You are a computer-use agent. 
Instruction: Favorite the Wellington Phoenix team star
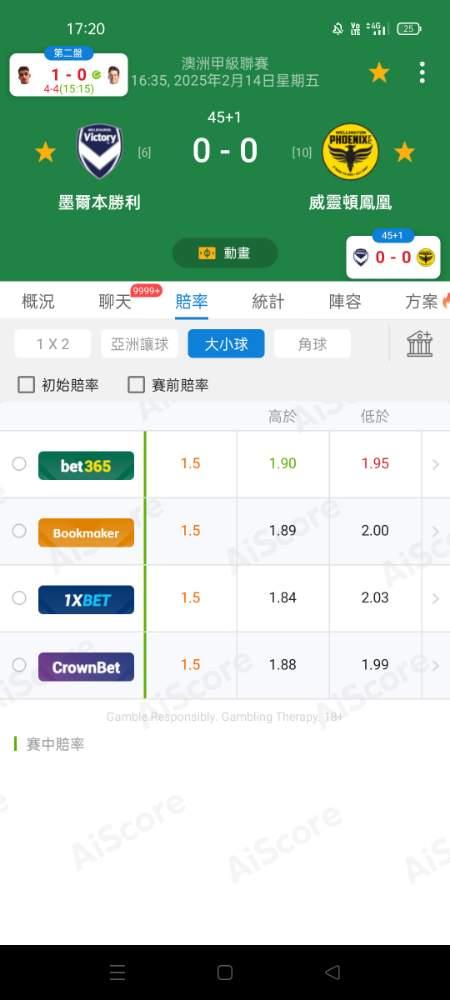404,152
